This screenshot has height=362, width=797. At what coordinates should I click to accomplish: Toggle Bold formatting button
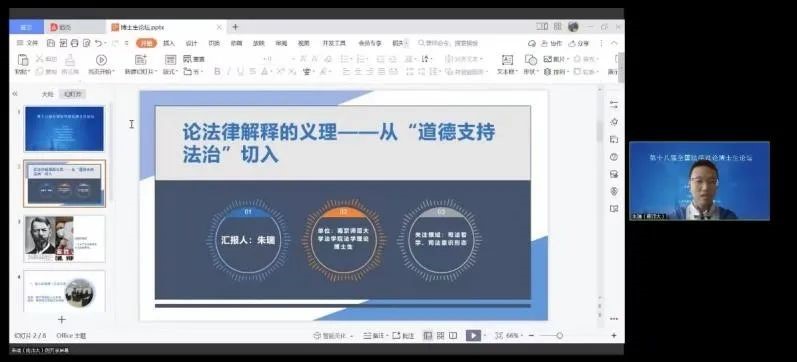point(218,72)
